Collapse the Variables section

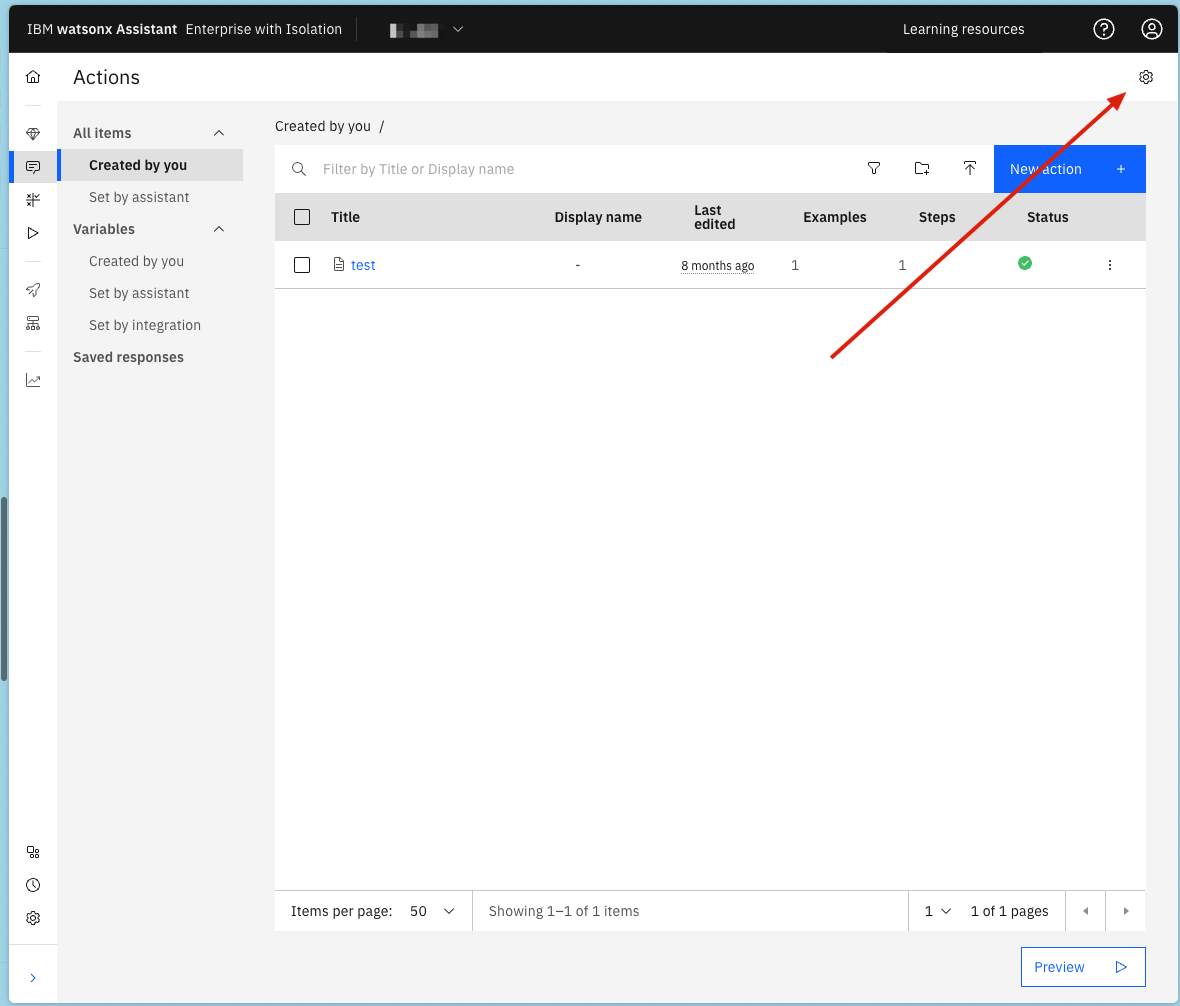coord(219,229)
